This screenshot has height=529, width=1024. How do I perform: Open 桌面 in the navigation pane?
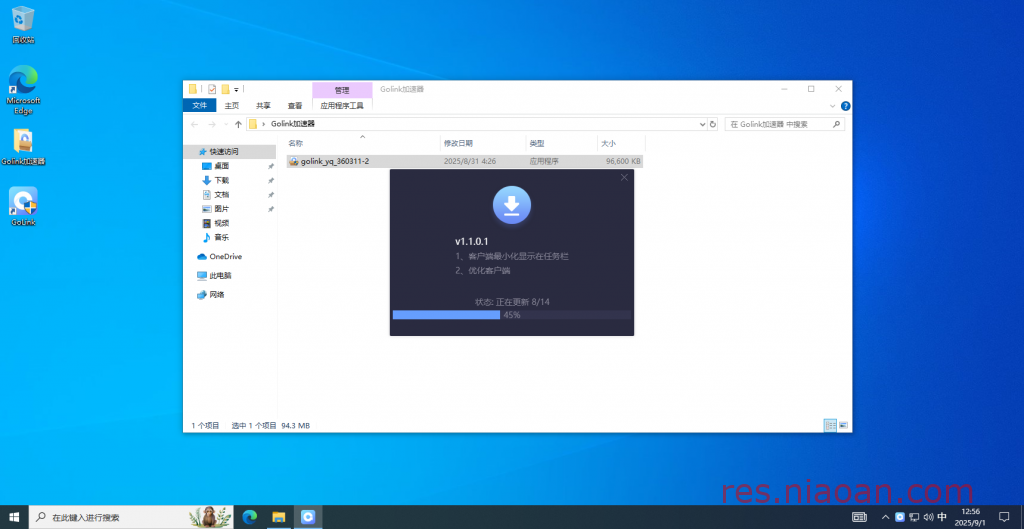pos(221,166)
